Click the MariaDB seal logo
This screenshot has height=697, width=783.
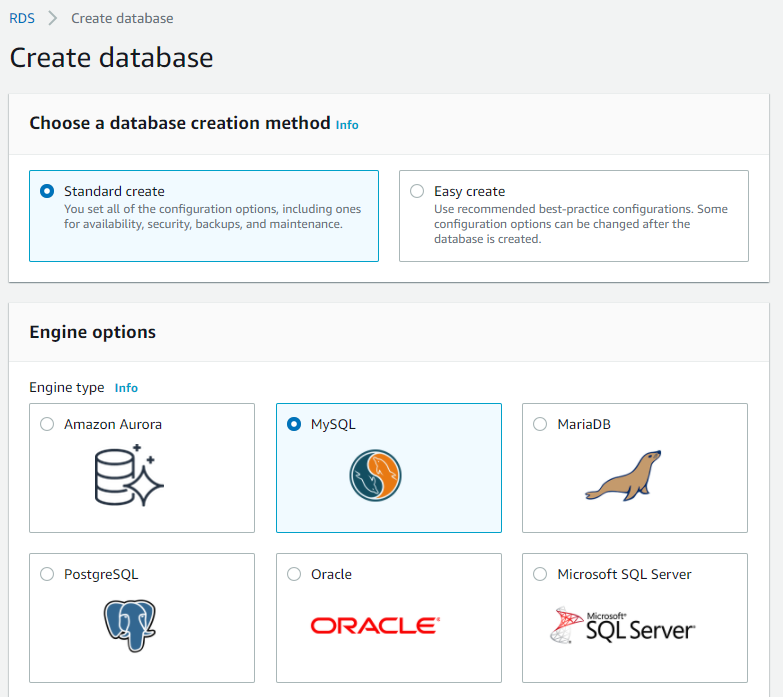pos(623,475)
